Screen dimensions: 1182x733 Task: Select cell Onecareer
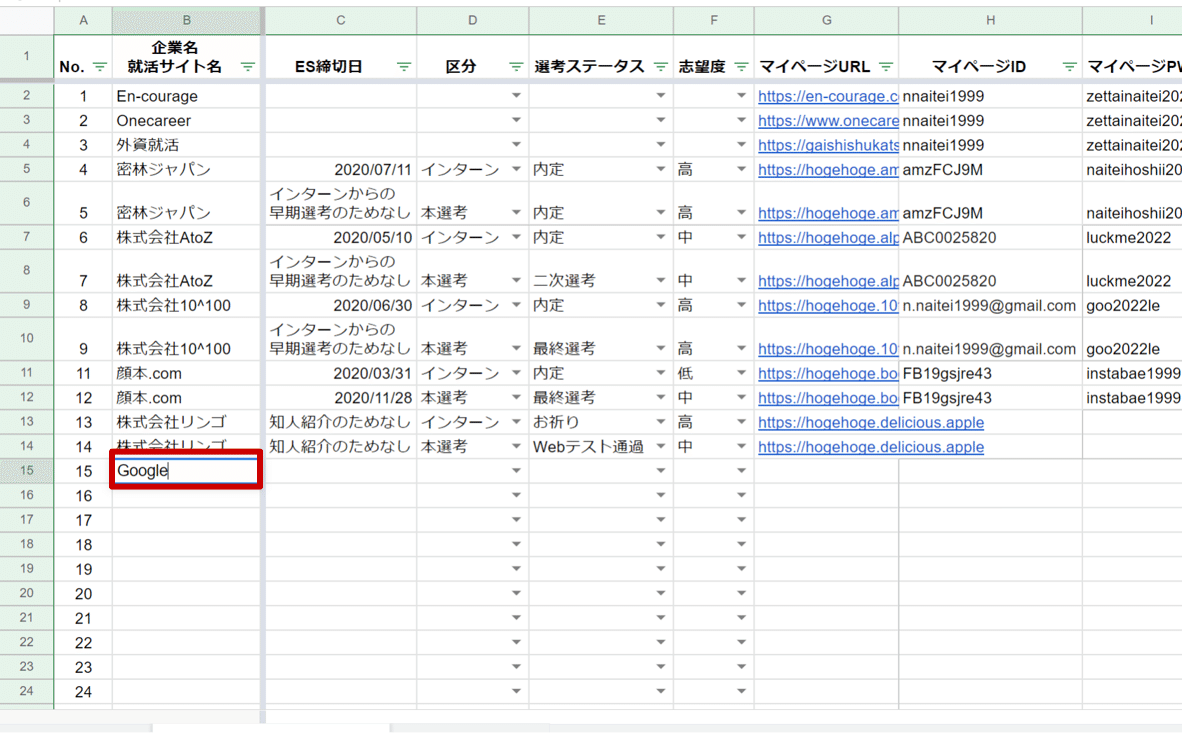pyautogui.click(x=186, y=121)
